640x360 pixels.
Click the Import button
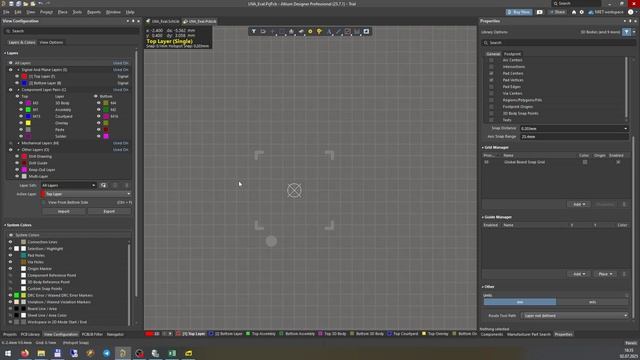[64, 211]
